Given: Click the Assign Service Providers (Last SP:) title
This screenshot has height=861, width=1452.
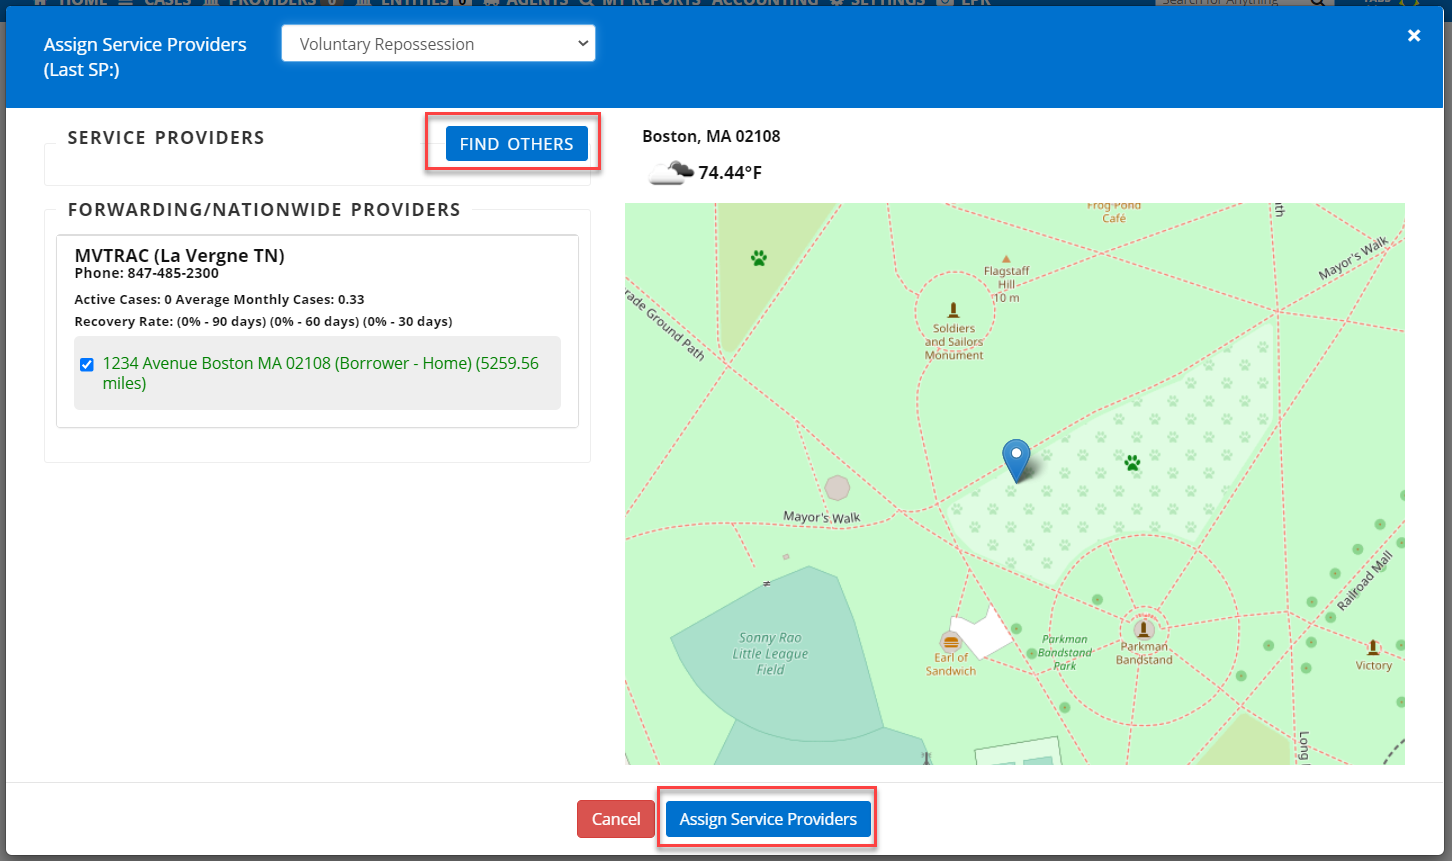Looking at the screenshot, I should pos(145,57).
